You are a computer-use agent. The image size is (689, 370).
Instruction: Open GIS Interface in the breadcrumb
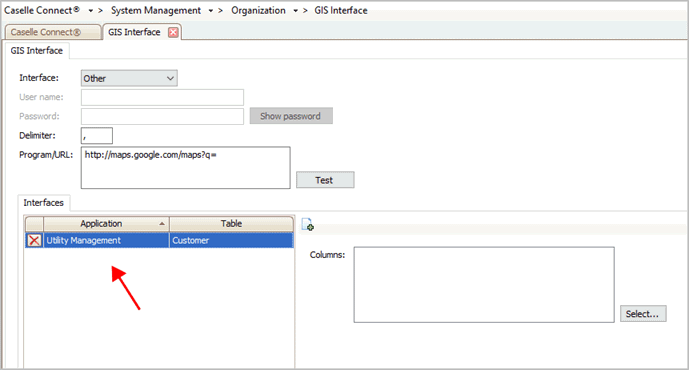point(341,11)
